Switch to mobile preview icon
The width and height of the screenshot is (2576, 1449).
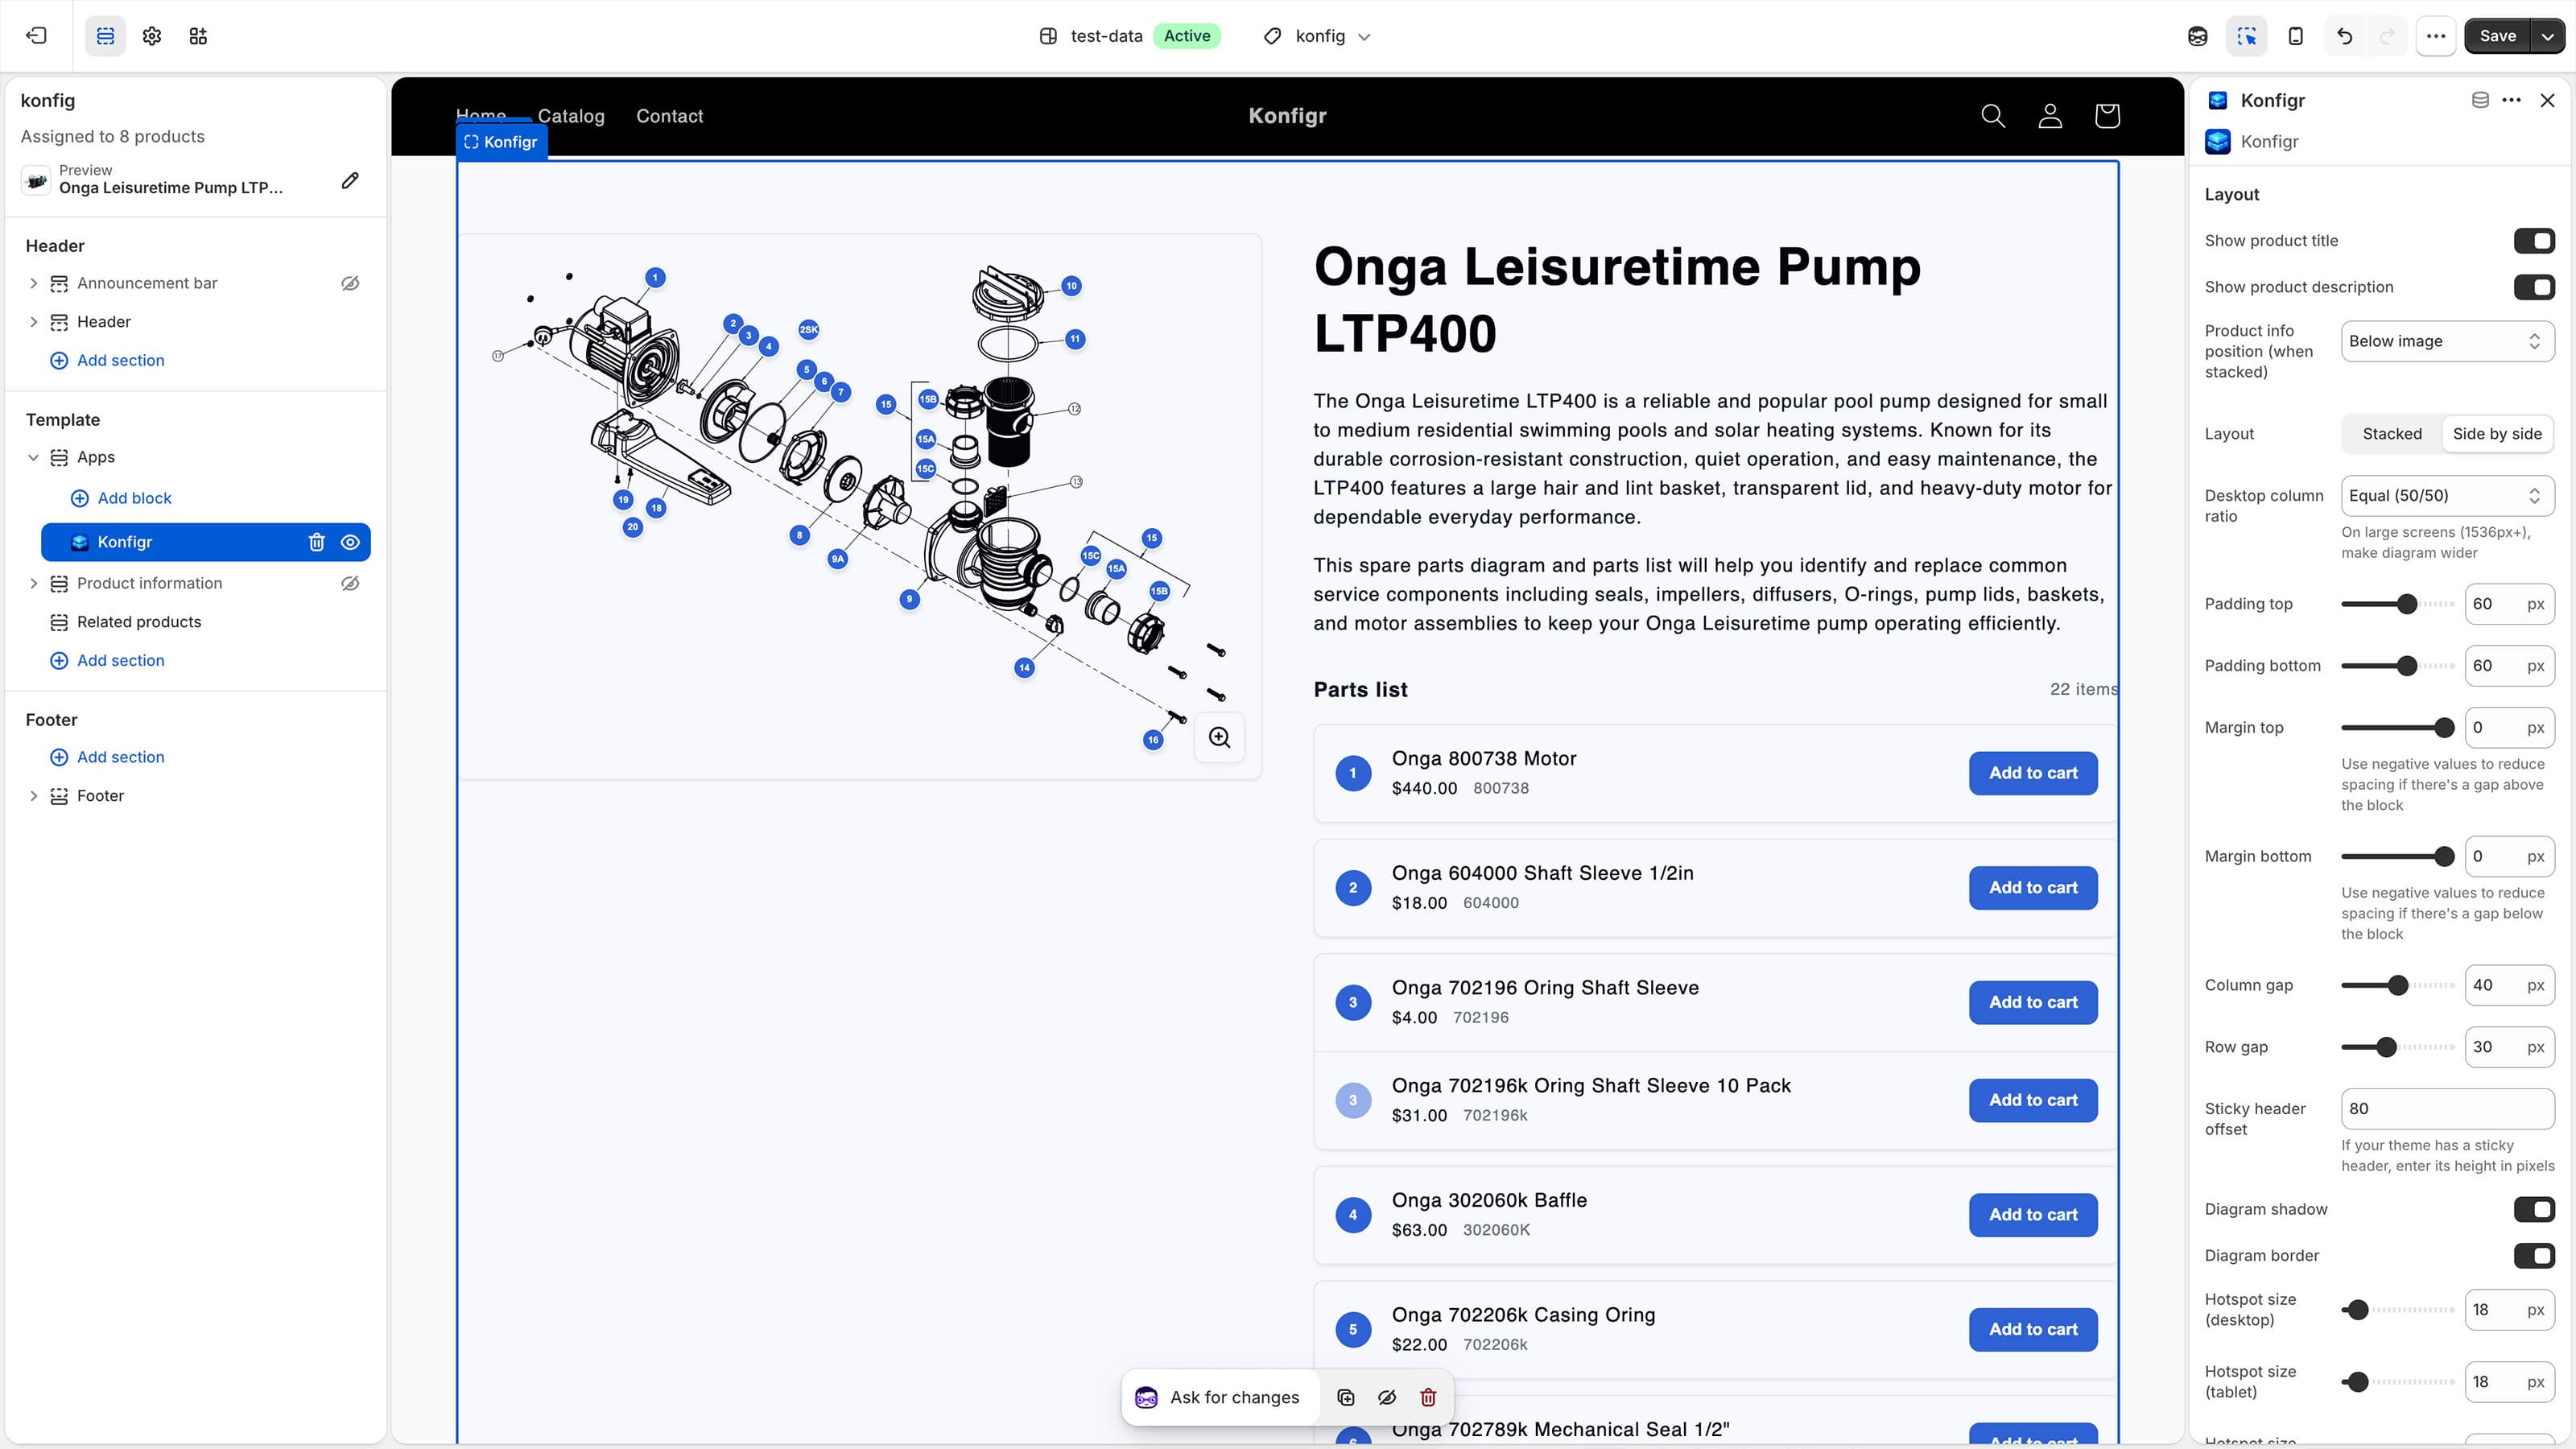click(2295, 36)
